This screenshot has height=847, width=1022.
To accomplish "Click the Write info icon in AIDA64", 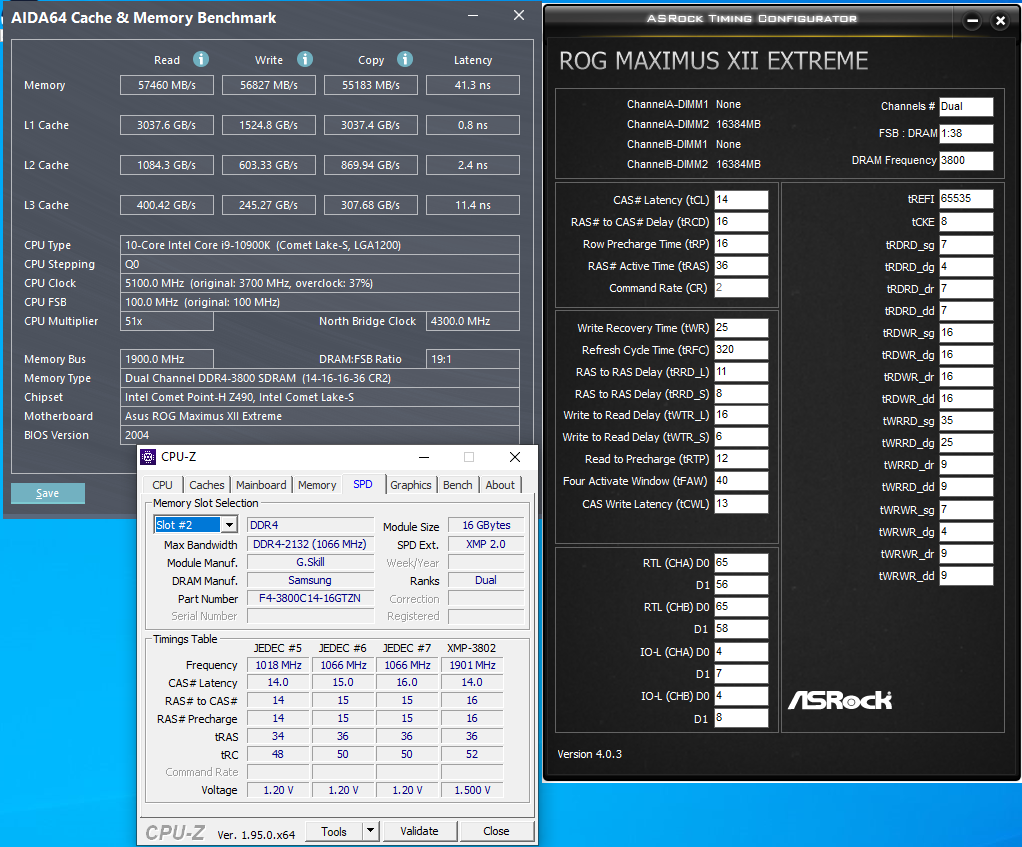I will pyautogui.click(x=304, y=59).
